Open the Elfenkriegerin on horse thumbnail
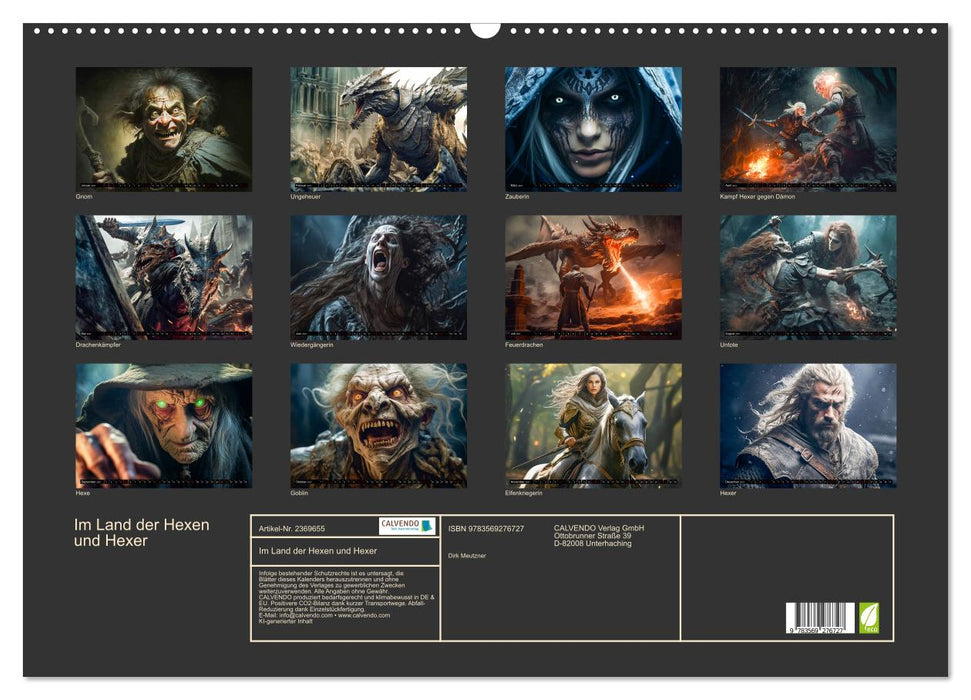The height and width of the screenshot is (700, 971). coord(593,426)
